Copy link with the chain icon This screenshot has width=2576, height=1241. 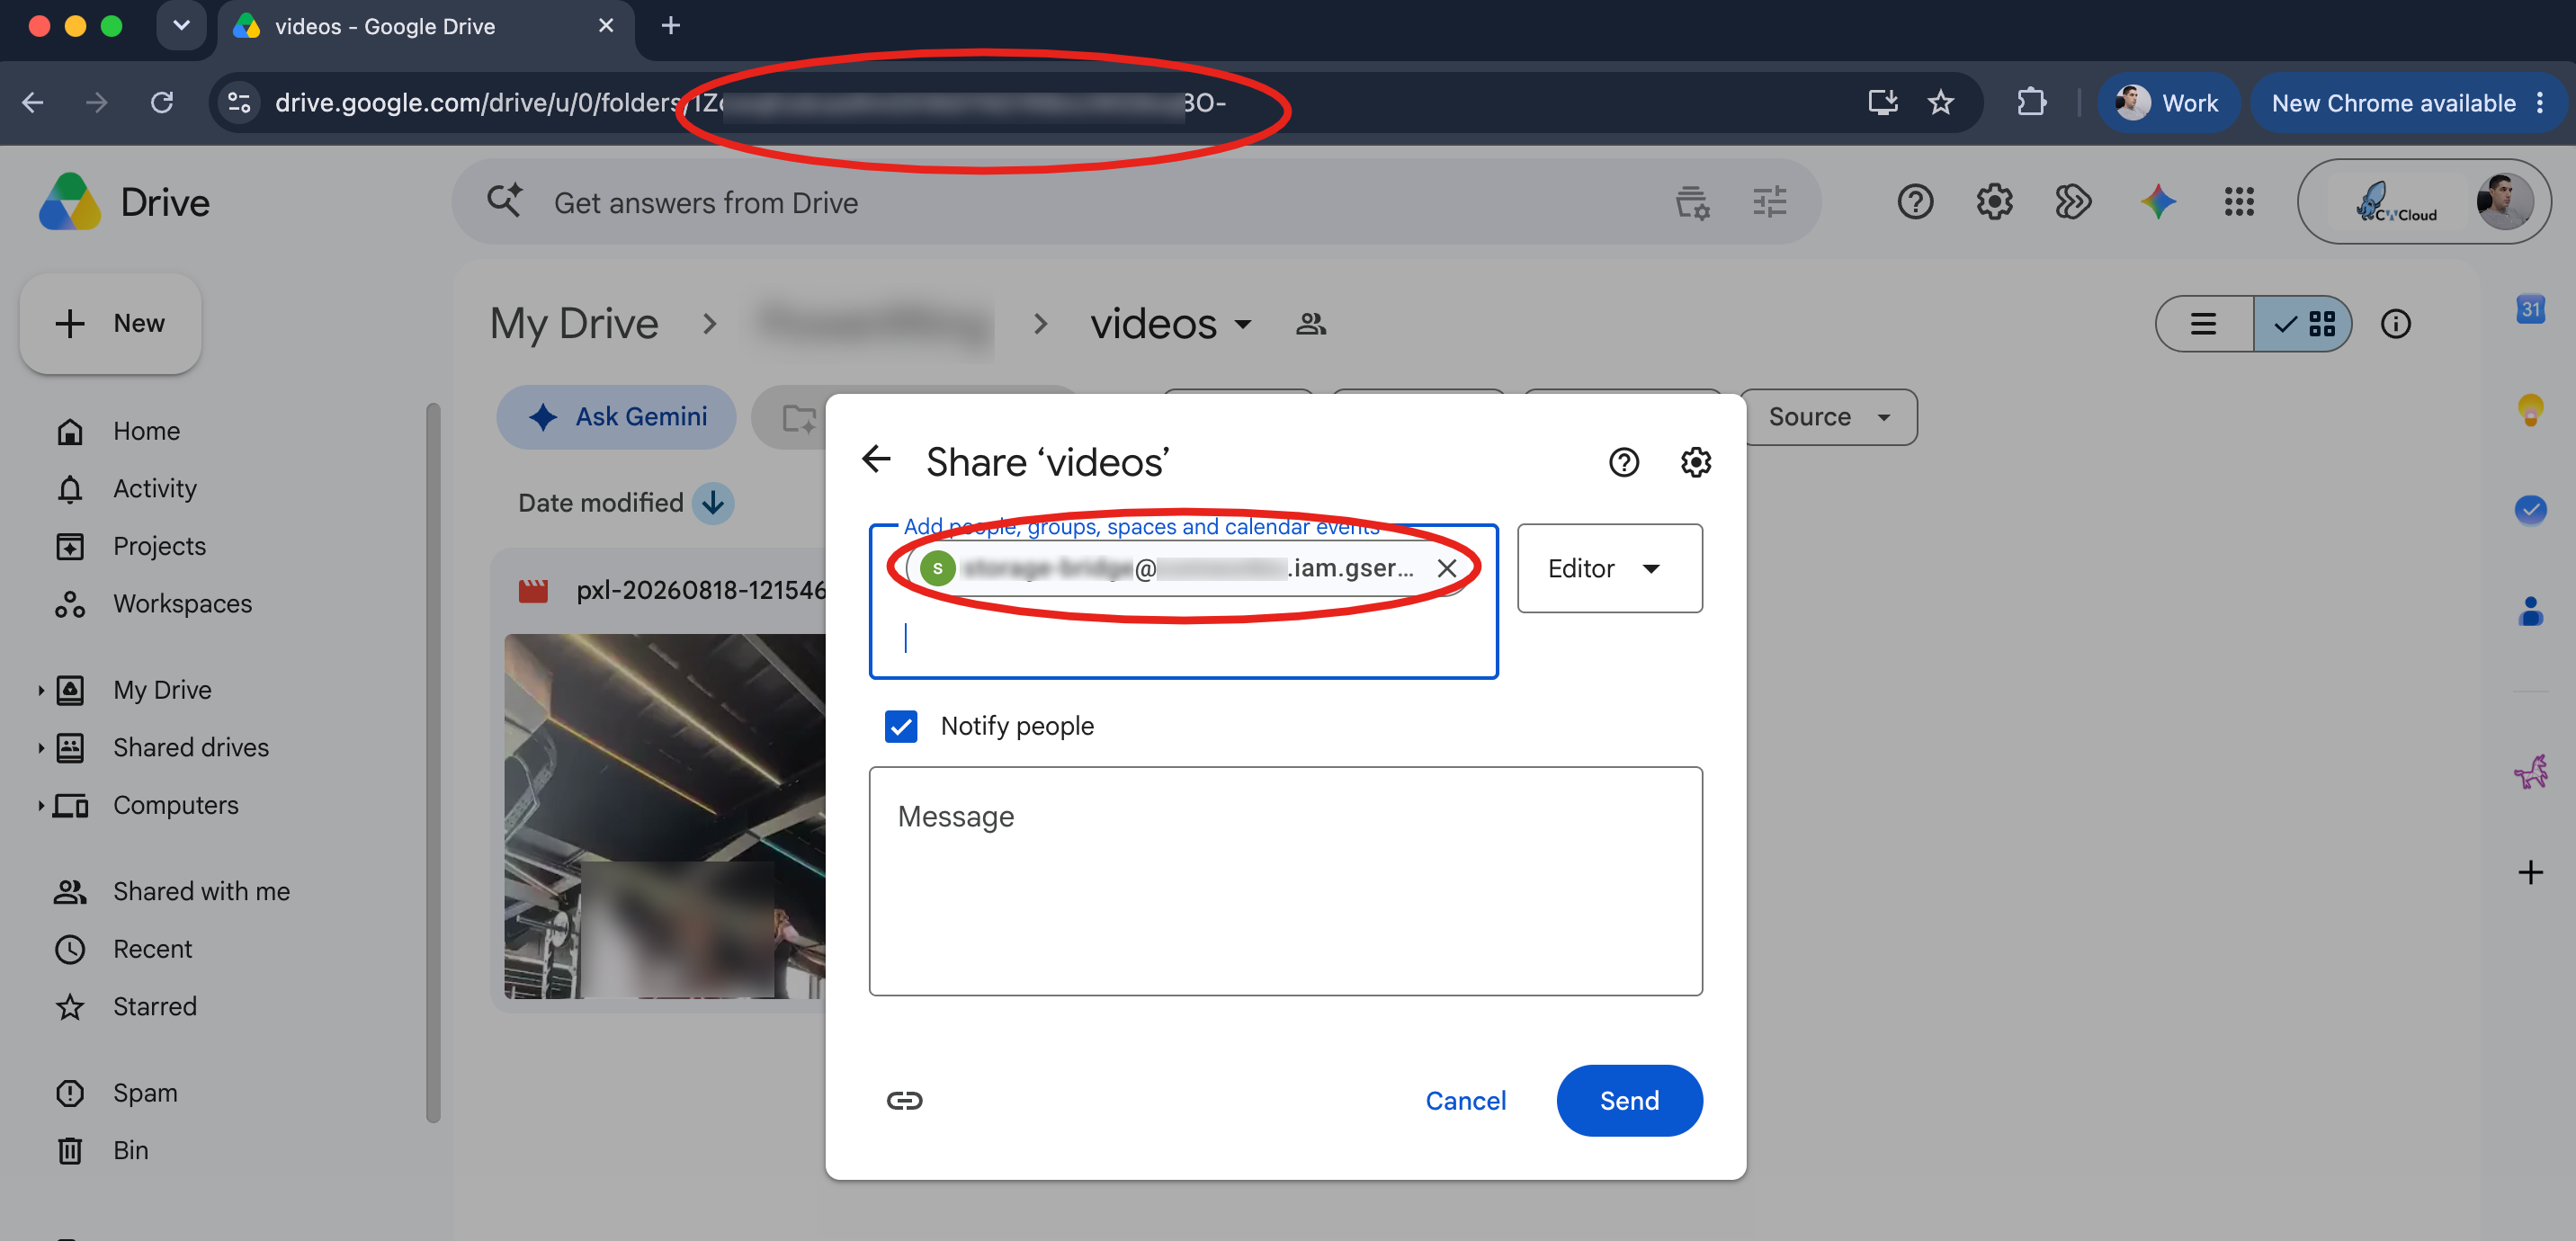click(x=904, y=1100)
